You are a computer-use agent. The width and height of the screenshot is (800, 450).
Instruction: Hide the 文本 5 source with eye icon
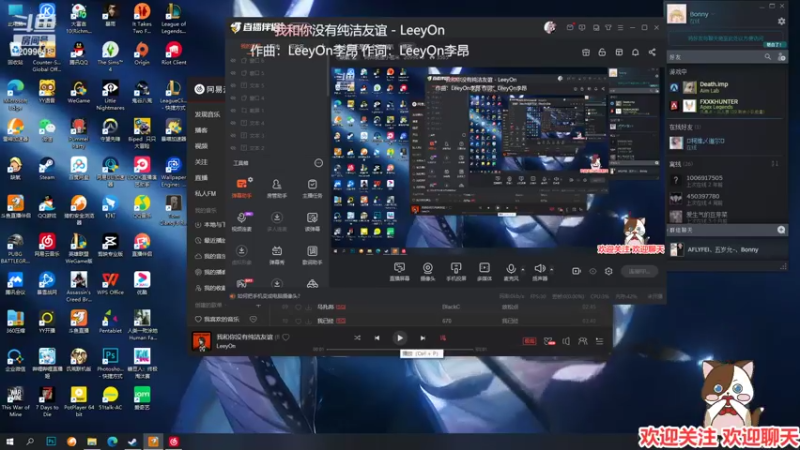(x=233, y=85)
